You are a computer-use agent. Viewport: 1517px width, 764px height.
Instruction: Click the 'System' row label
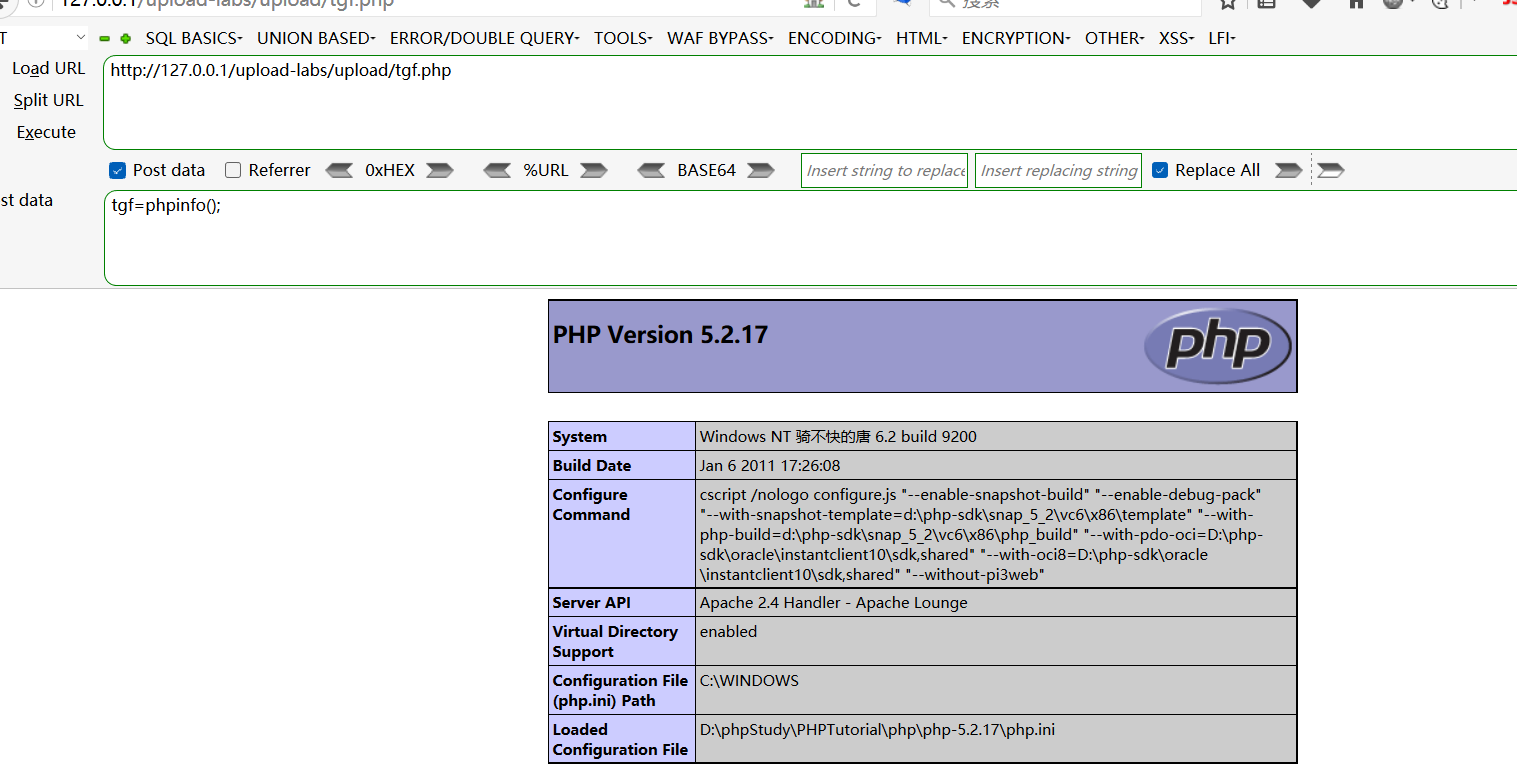pos(580,436)
